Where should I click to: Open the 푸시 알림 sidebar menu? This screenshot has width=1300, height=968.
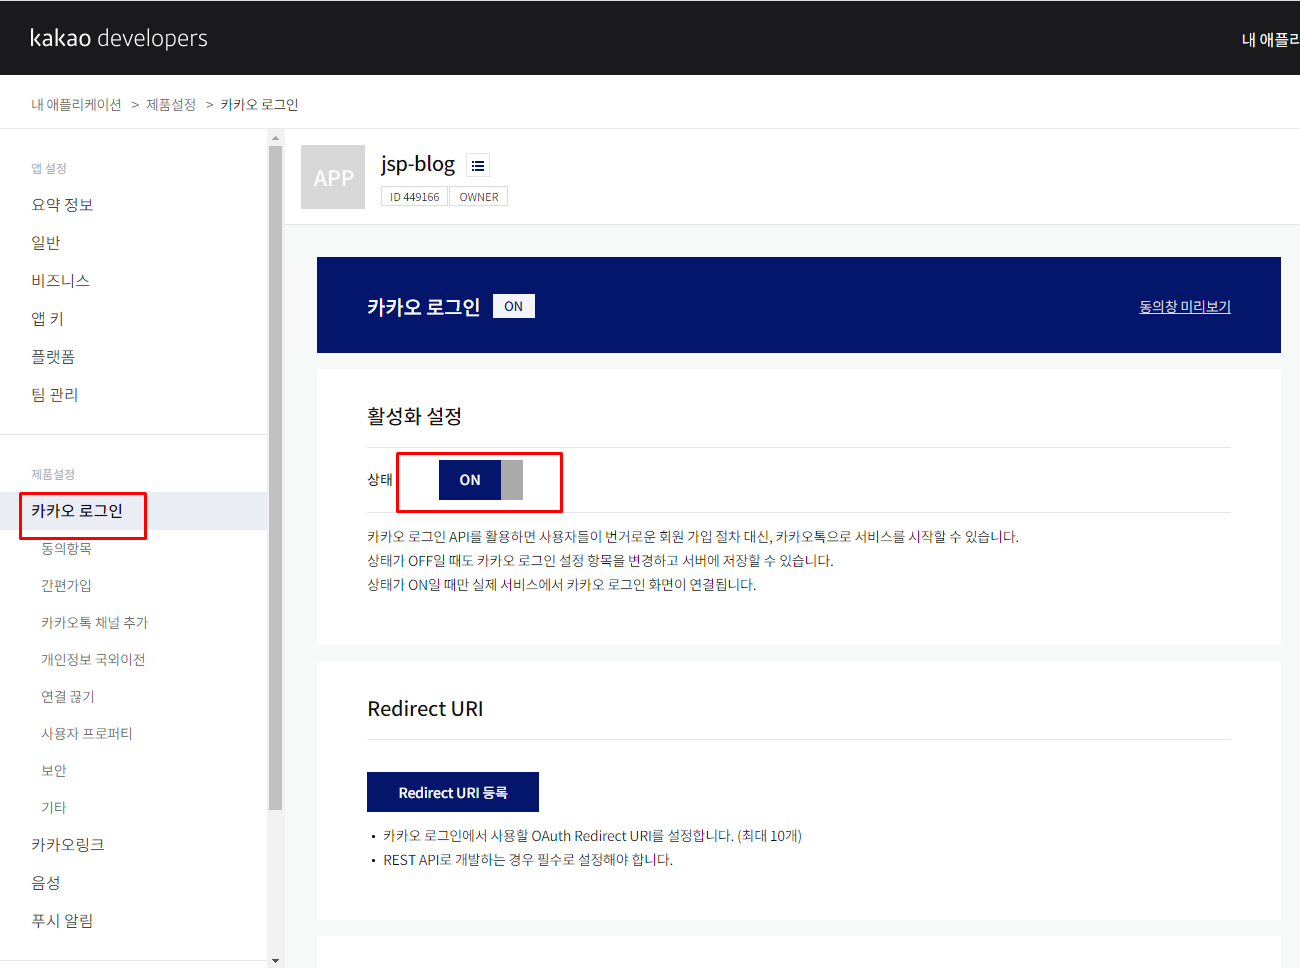(x=62, y=921)
